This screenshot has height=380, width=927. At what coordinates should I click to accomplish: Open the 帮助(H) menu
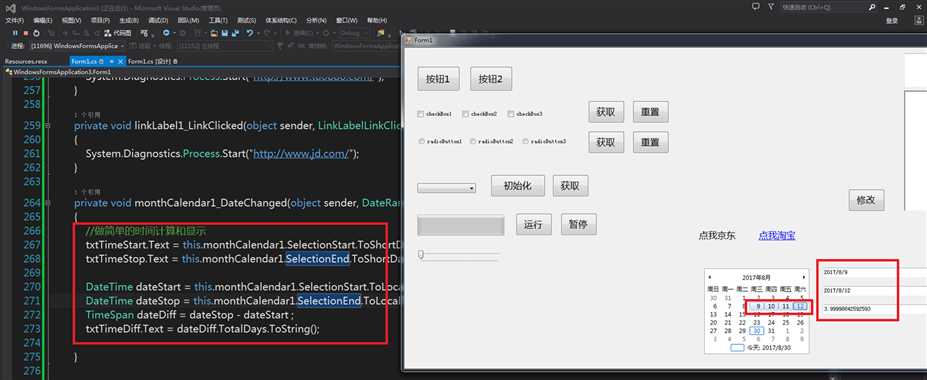(377, 20)
